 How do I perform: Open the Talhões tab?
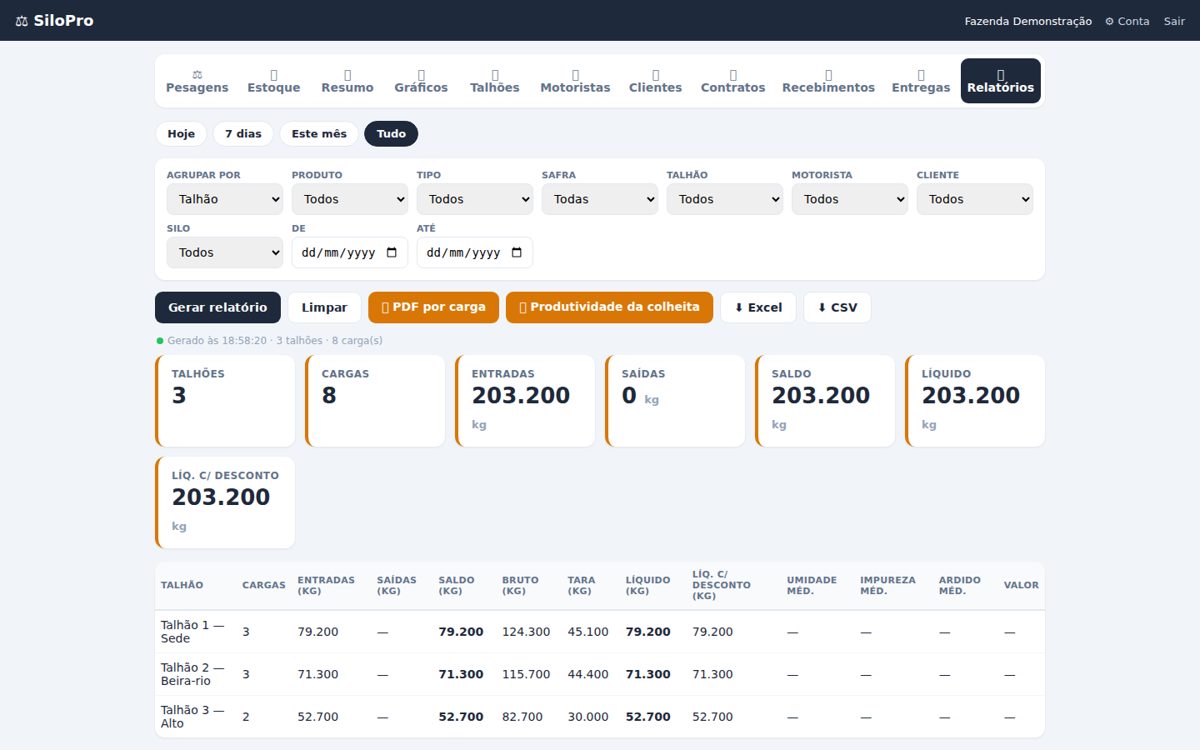[495, 81]
